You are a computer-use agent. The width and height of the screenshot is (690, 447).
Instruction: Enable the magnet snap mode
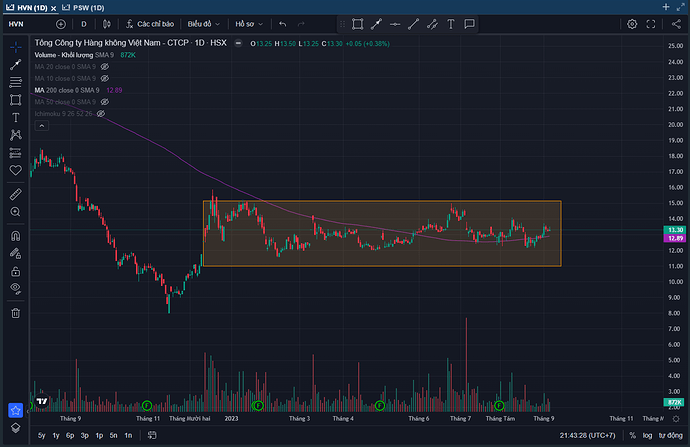click(16, 236)
